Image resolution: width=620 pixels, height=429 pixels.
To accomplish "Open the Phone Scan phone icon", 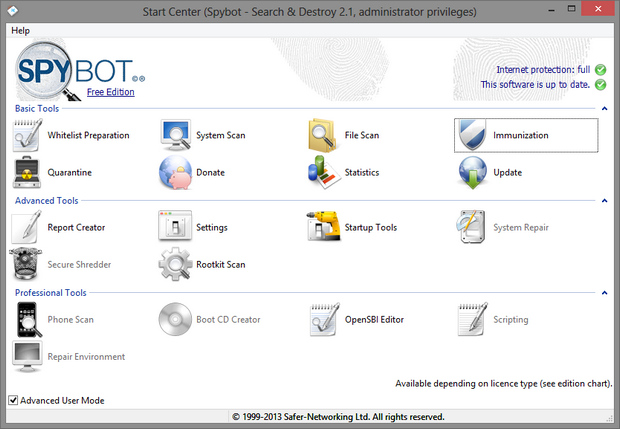I will point(28,319).
